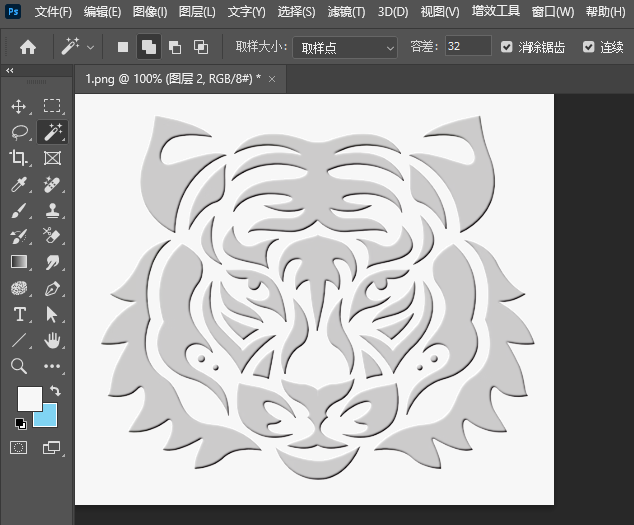Open the 窗口(W) menu
This screenshot has width=634, height=525.
pyautogui.click(x=553, y=12)
